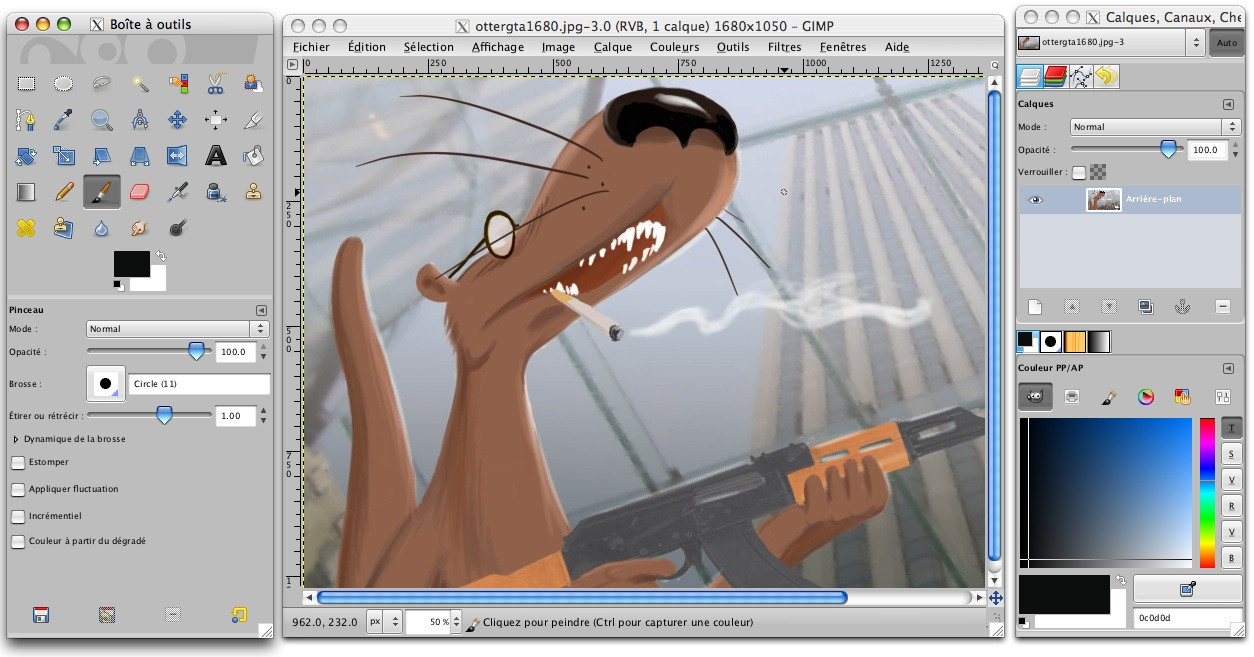Open the layer Mode dropdown in Calques
Image resolution: width=1254 pixels, height=657 pixels.
click(1150, 126)
